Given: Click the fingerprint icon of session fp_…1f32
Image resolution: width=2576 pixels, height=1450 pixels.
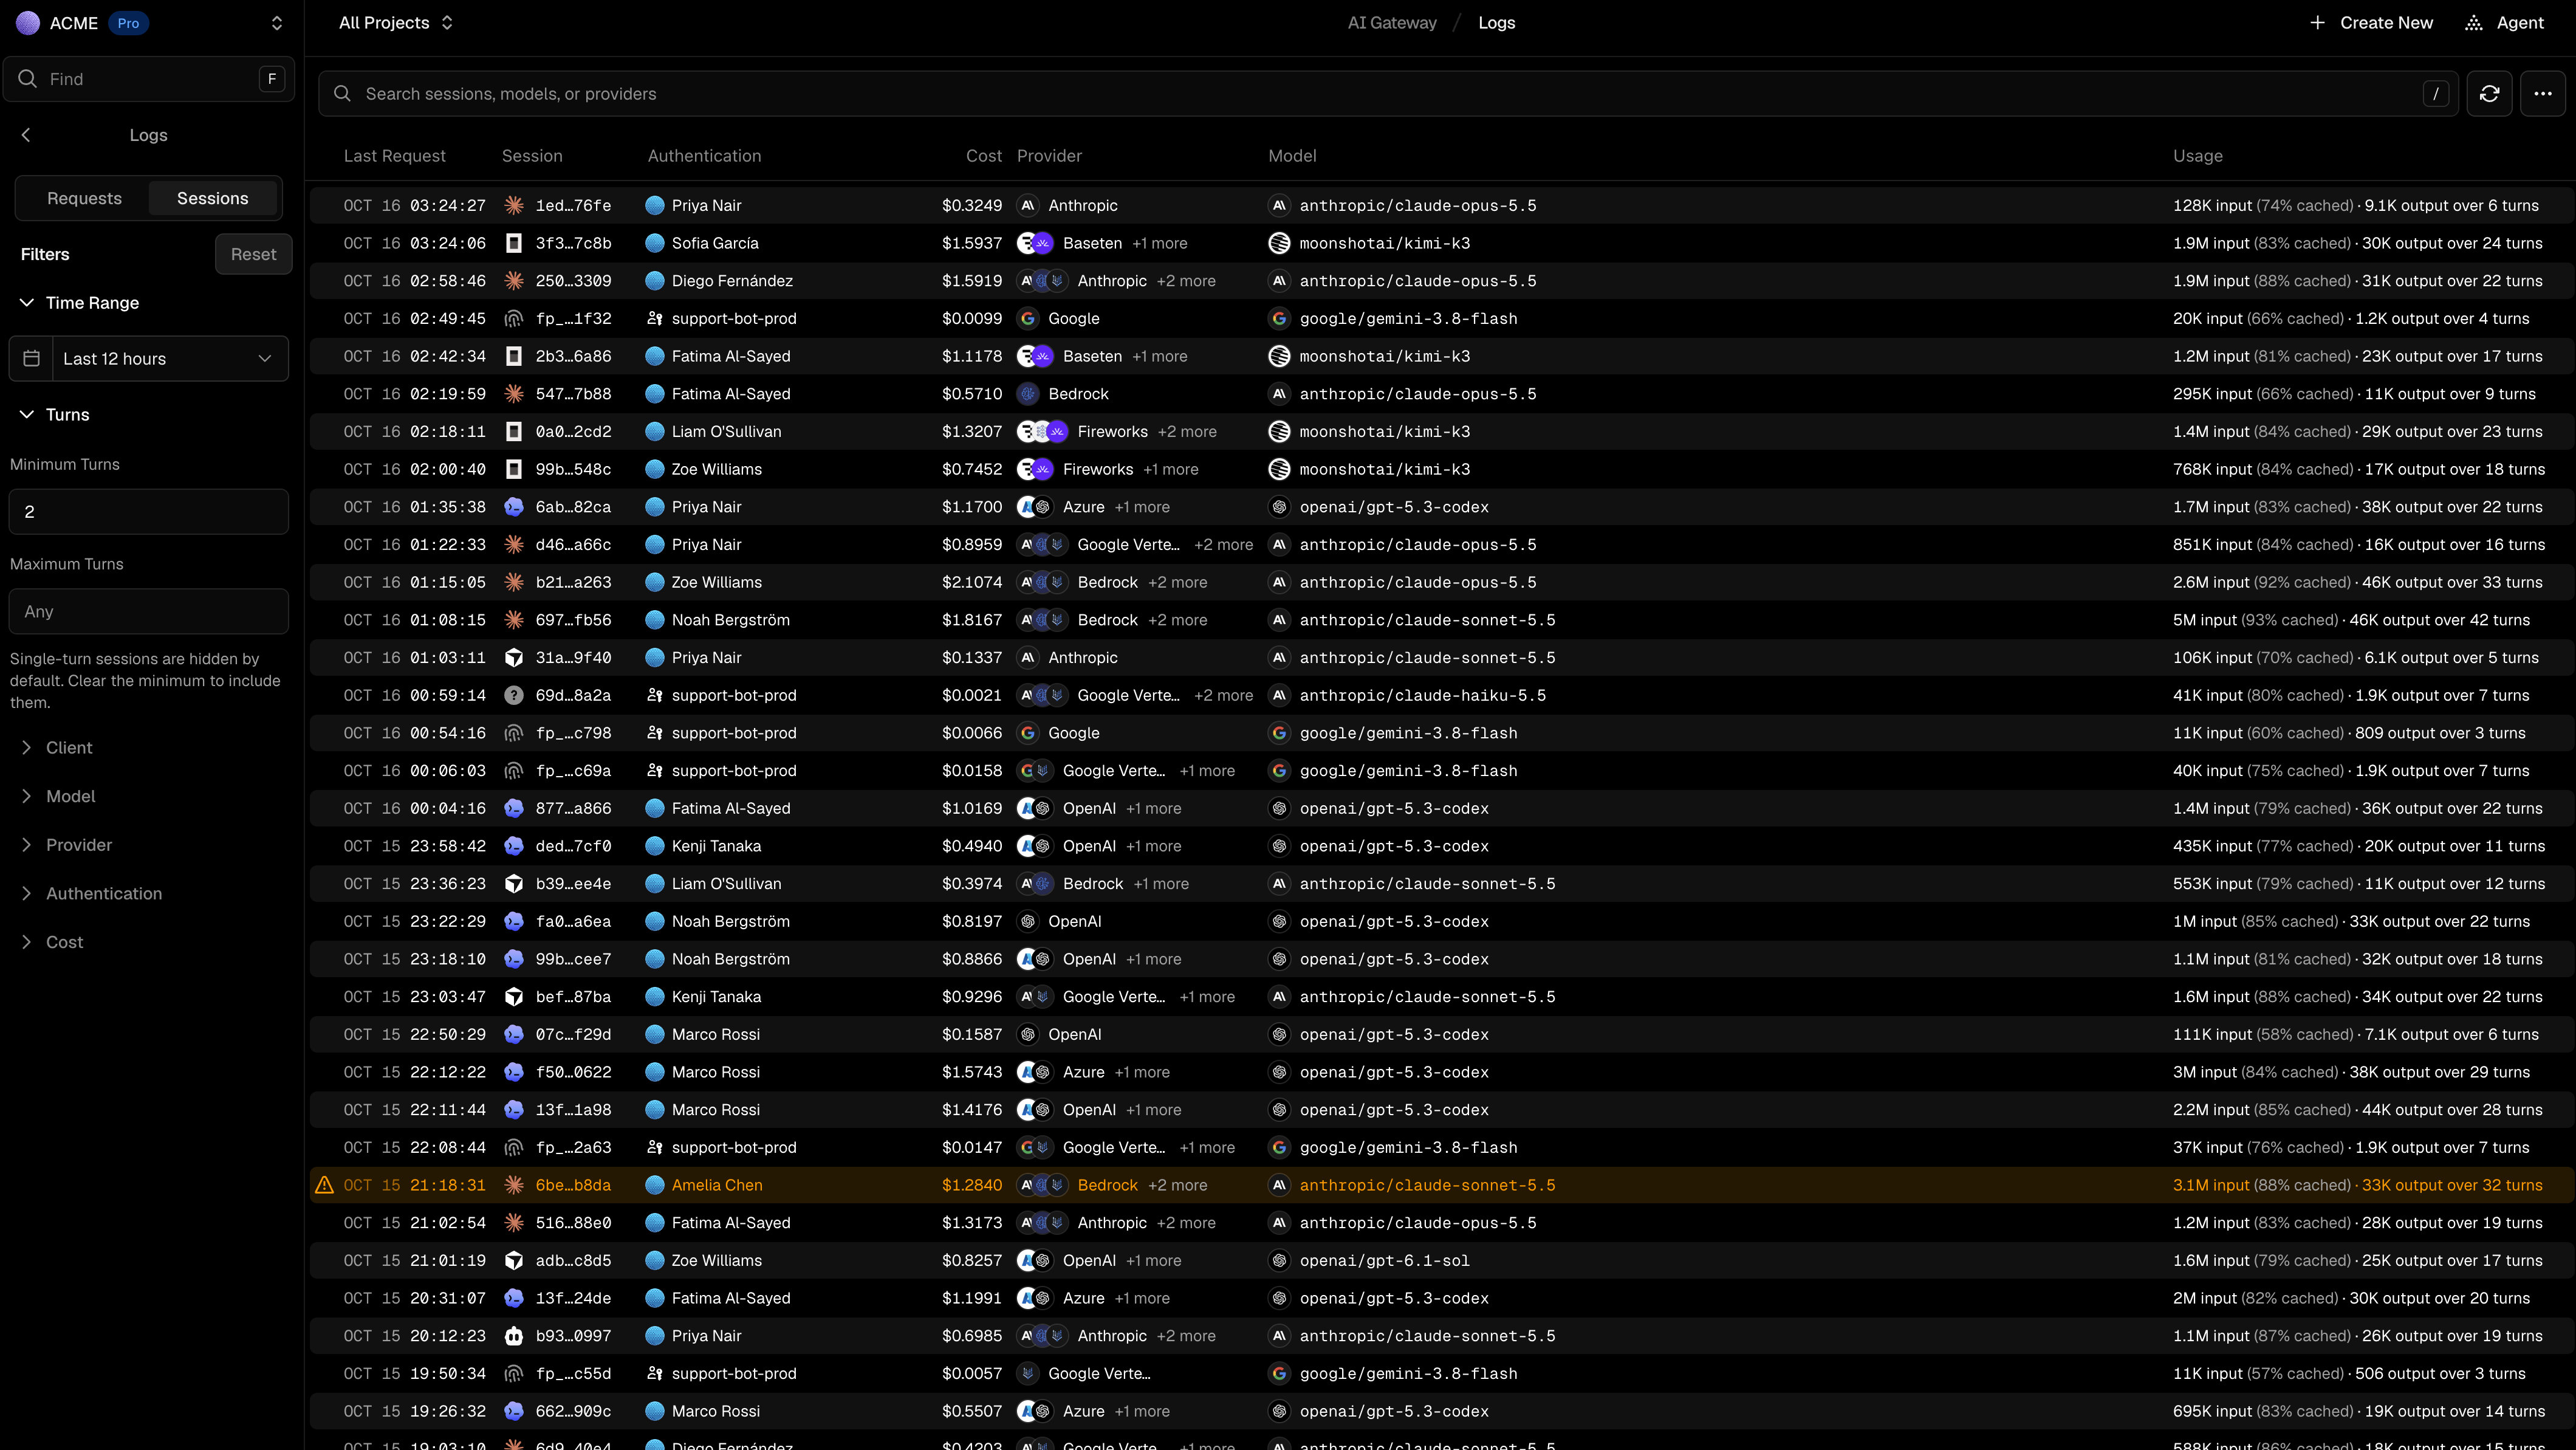Looking at the screenshot, I should [x=514, y=319].
